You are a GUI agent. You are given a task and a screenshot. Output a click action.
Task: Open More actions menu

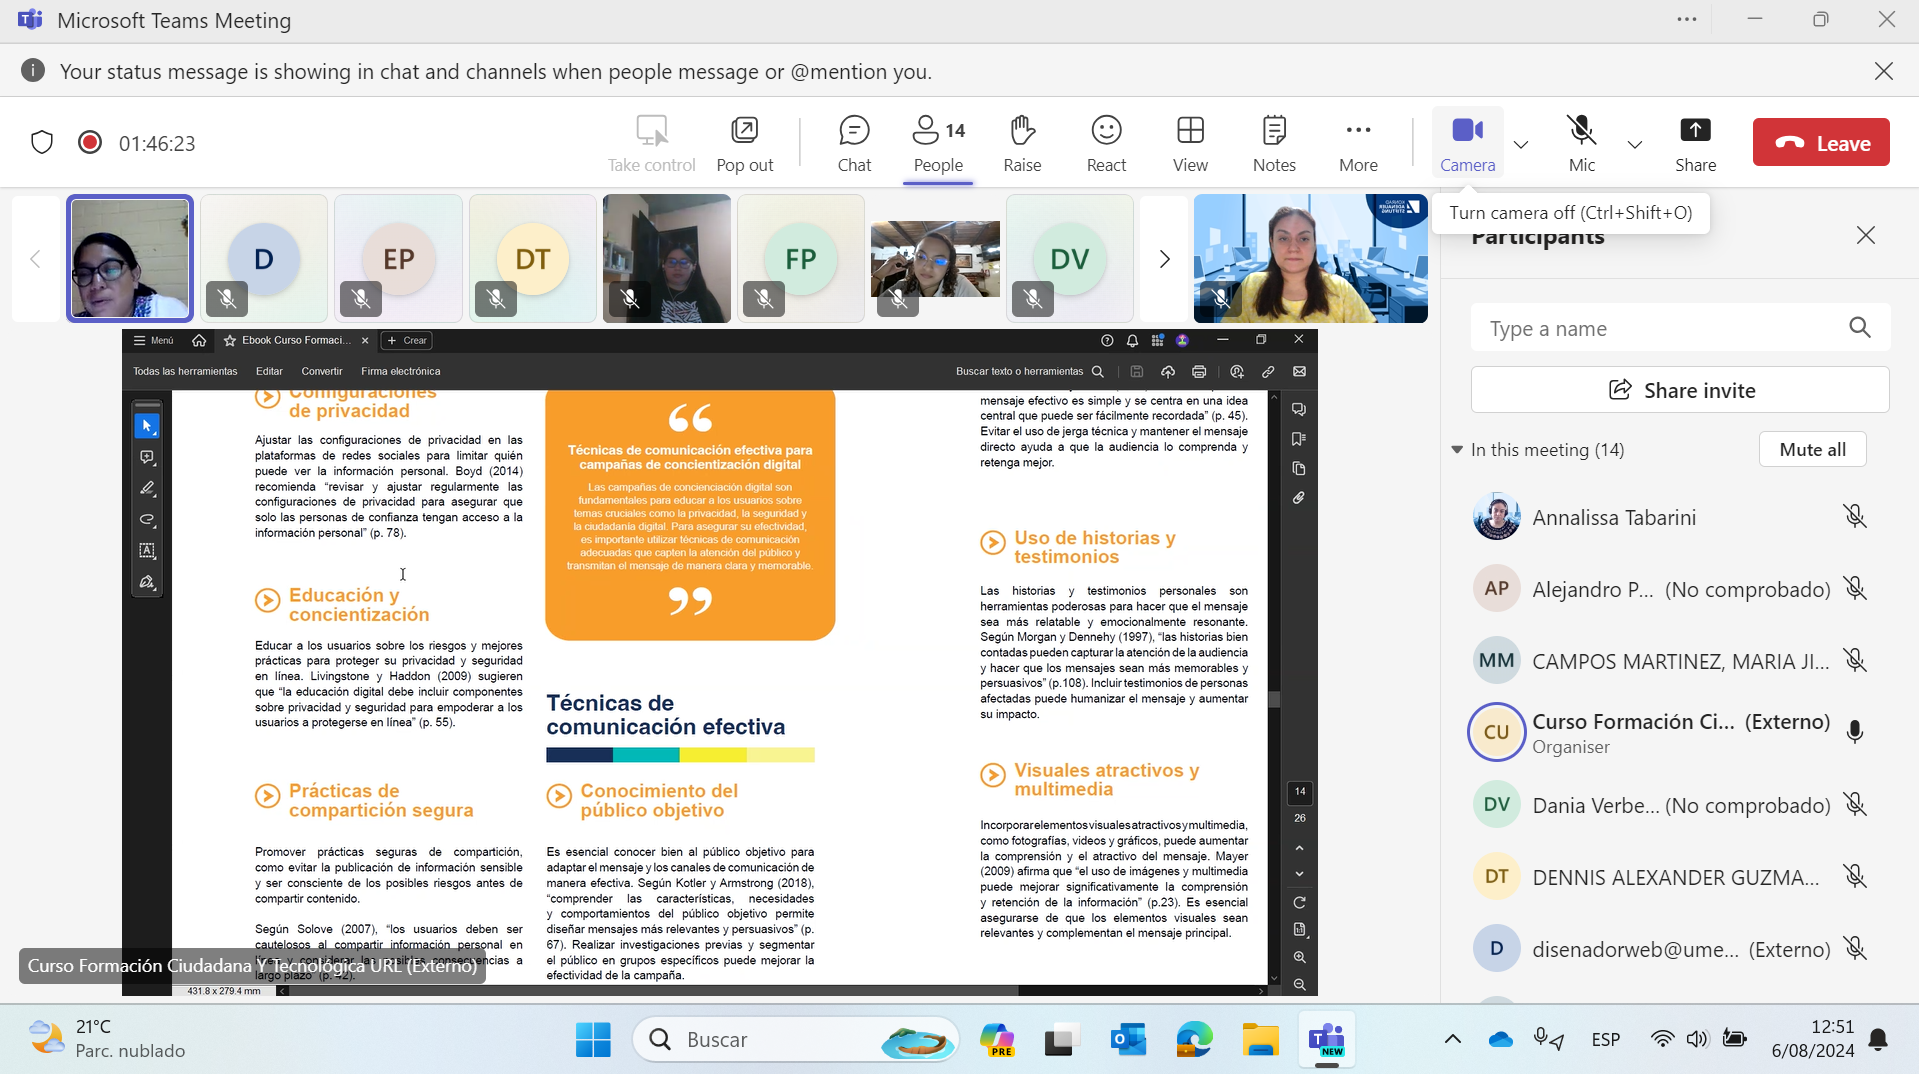click(1358, 143)
